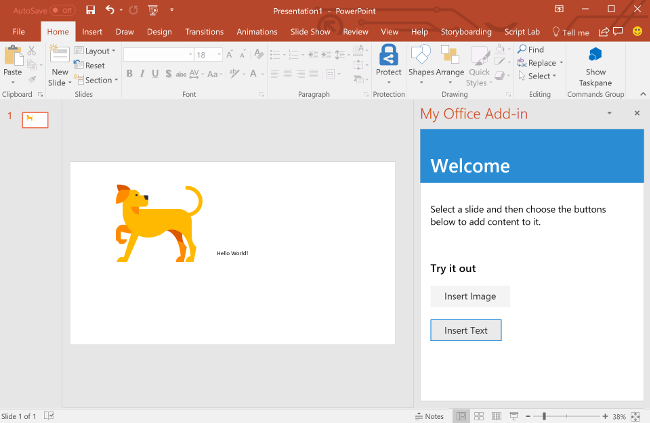Click the Arrange icon
The height and width of the screenshot is (423, 650).
point(450,56)
